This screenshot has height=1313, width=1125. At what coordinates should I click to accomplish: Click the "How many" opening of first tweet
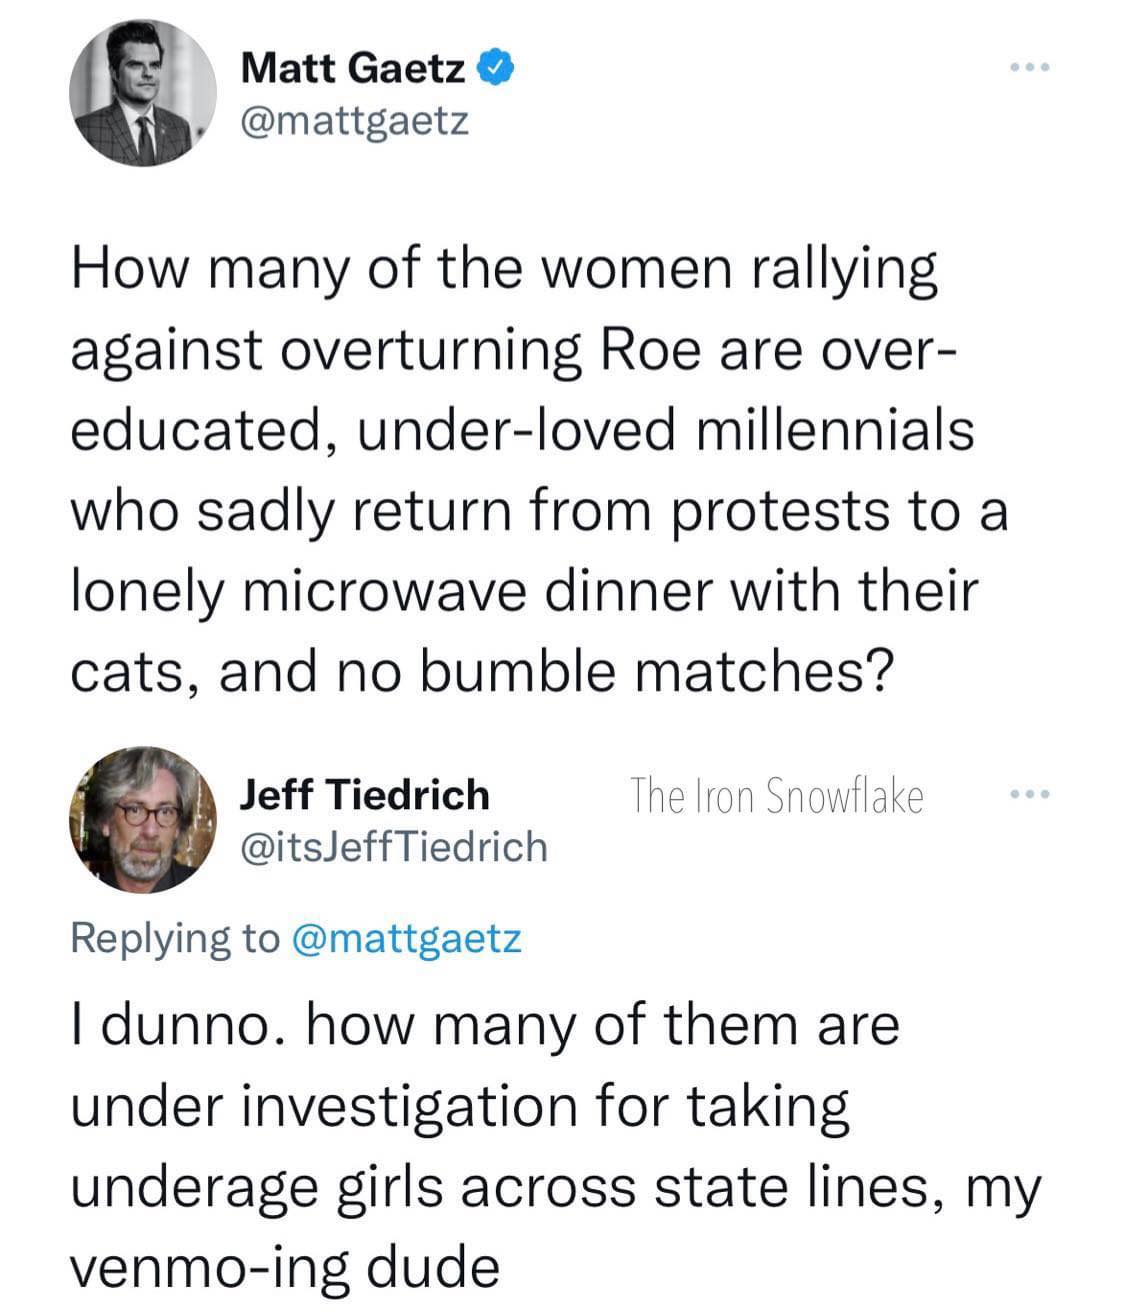tap(198, 270)
